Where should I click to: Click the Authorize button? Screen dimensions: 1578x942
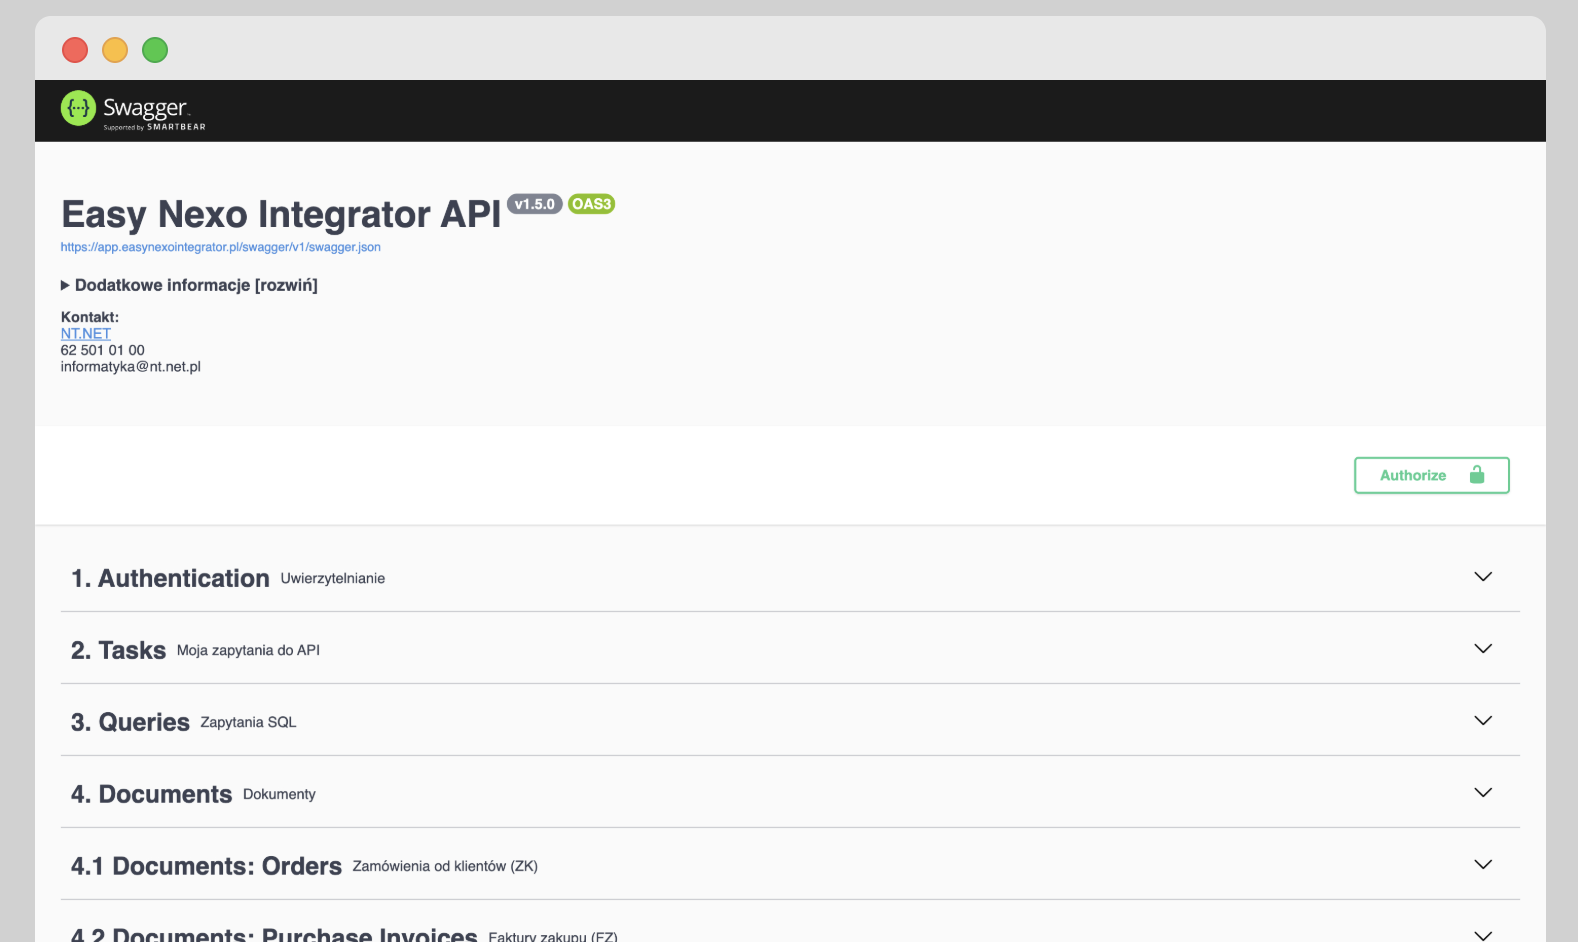pos(1431,475)
